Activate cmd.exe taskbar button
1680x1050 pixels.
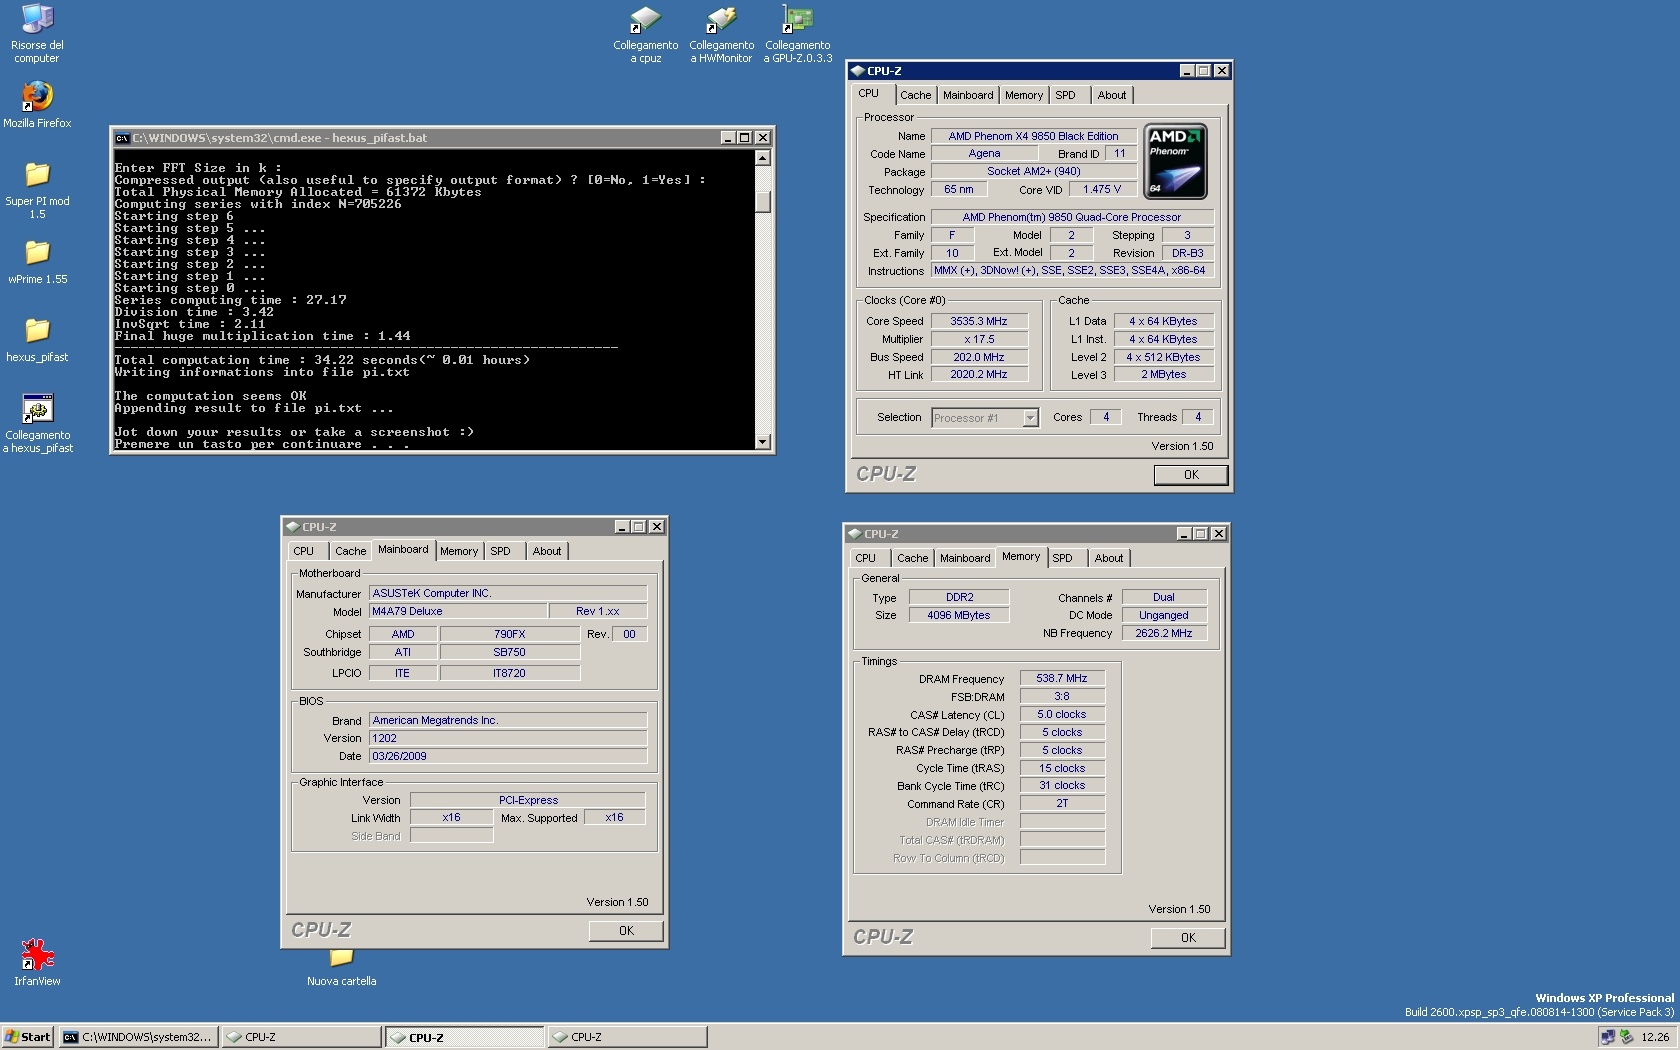(x=137, y=1037)
